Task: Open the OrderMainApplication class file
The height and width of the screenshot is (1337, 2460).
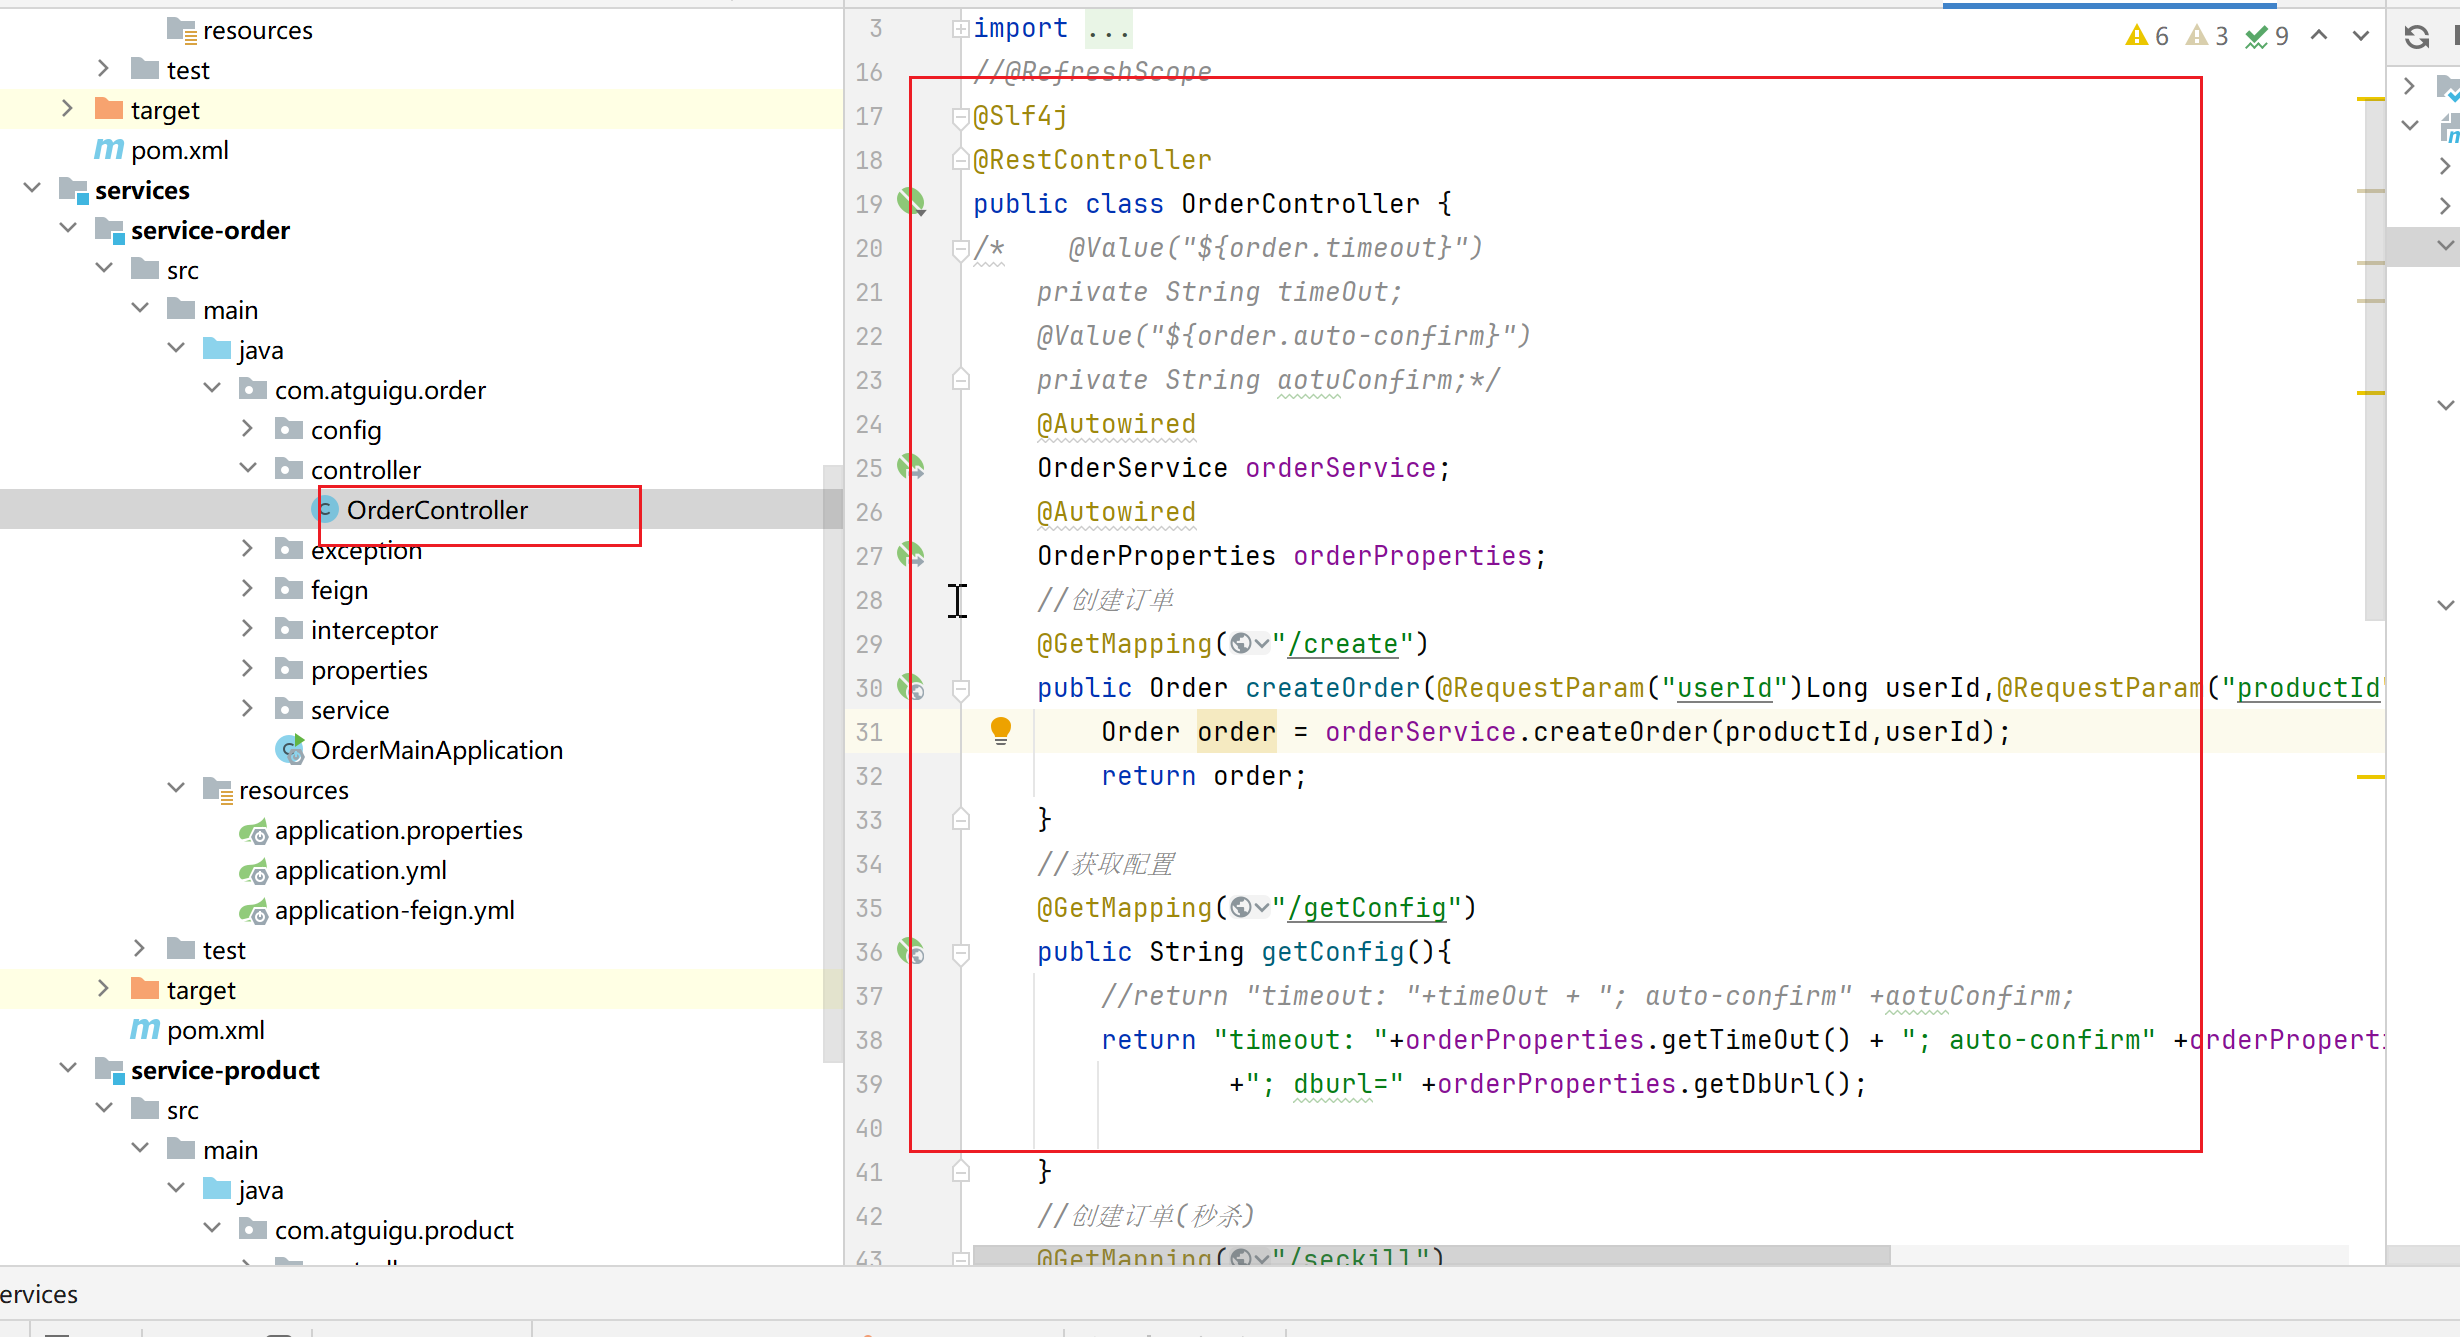Action: click(436, 750)
